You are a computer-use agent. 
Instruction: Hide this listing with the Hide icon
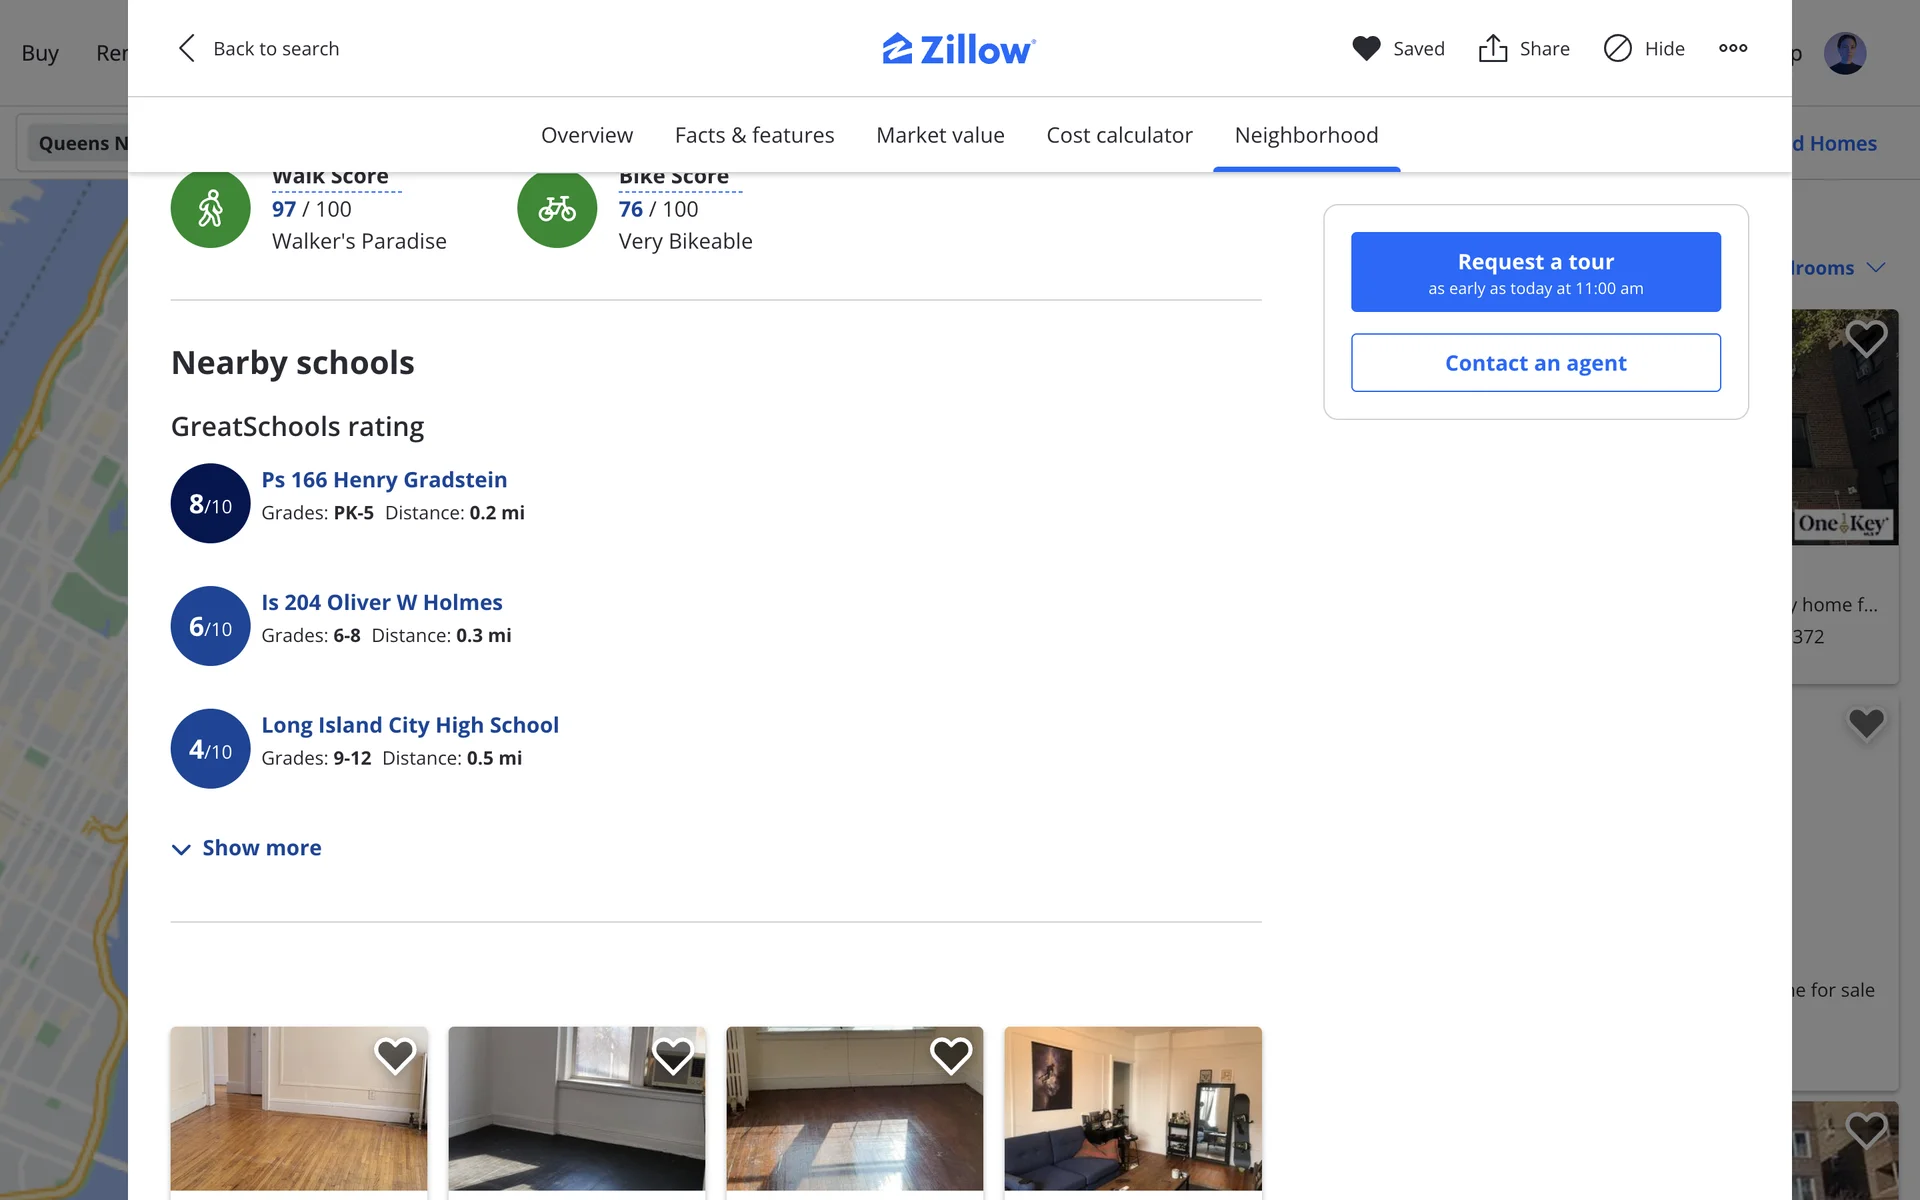coord(1617,48)
